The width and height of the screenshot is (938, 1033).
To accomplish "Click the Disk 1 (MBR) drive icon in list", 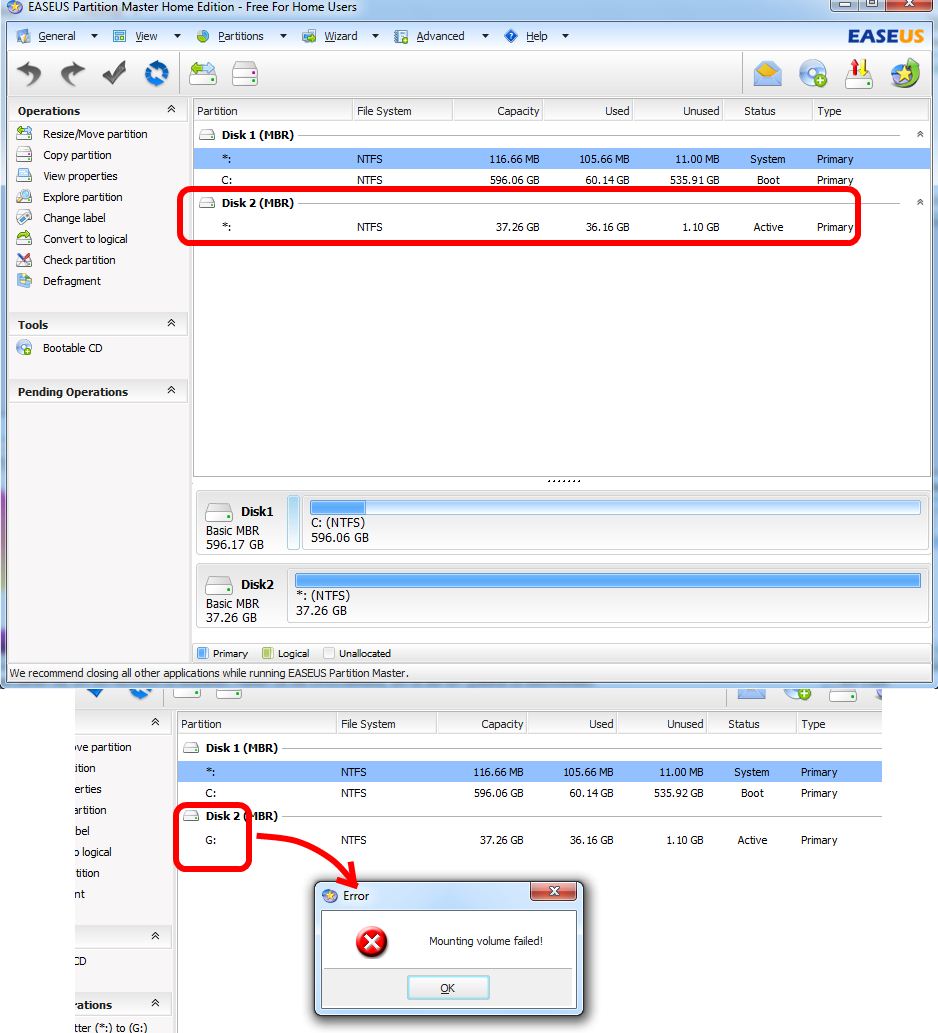I will (207, 135).
